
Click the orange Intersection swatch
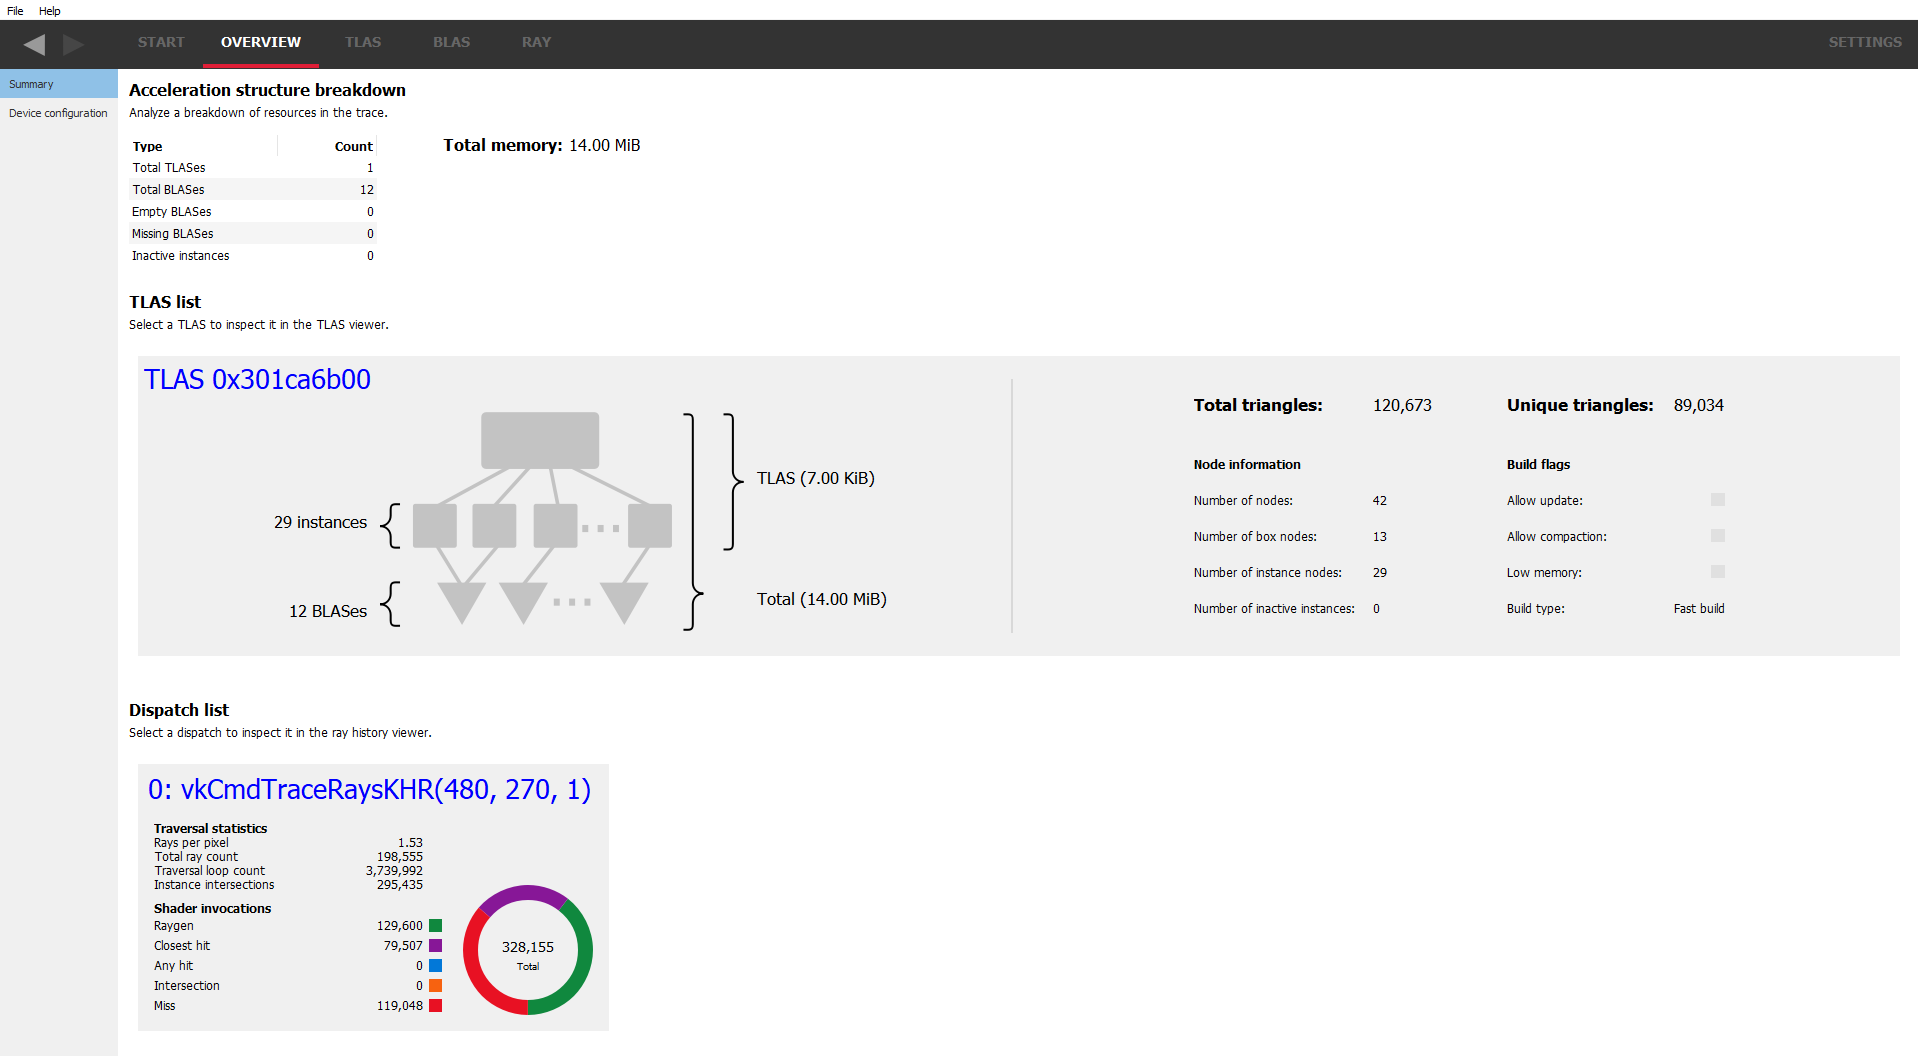pyautogui.click(x=435, y=986)
